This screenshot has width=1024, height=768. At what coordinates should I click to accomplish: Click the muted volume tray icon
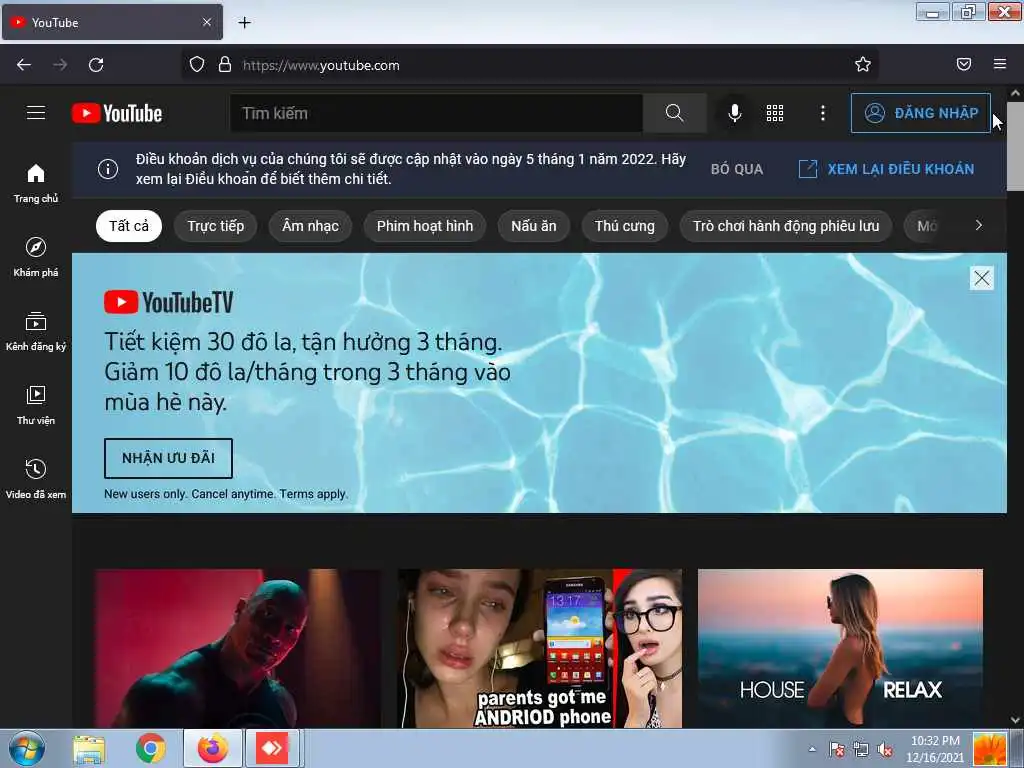885,749
